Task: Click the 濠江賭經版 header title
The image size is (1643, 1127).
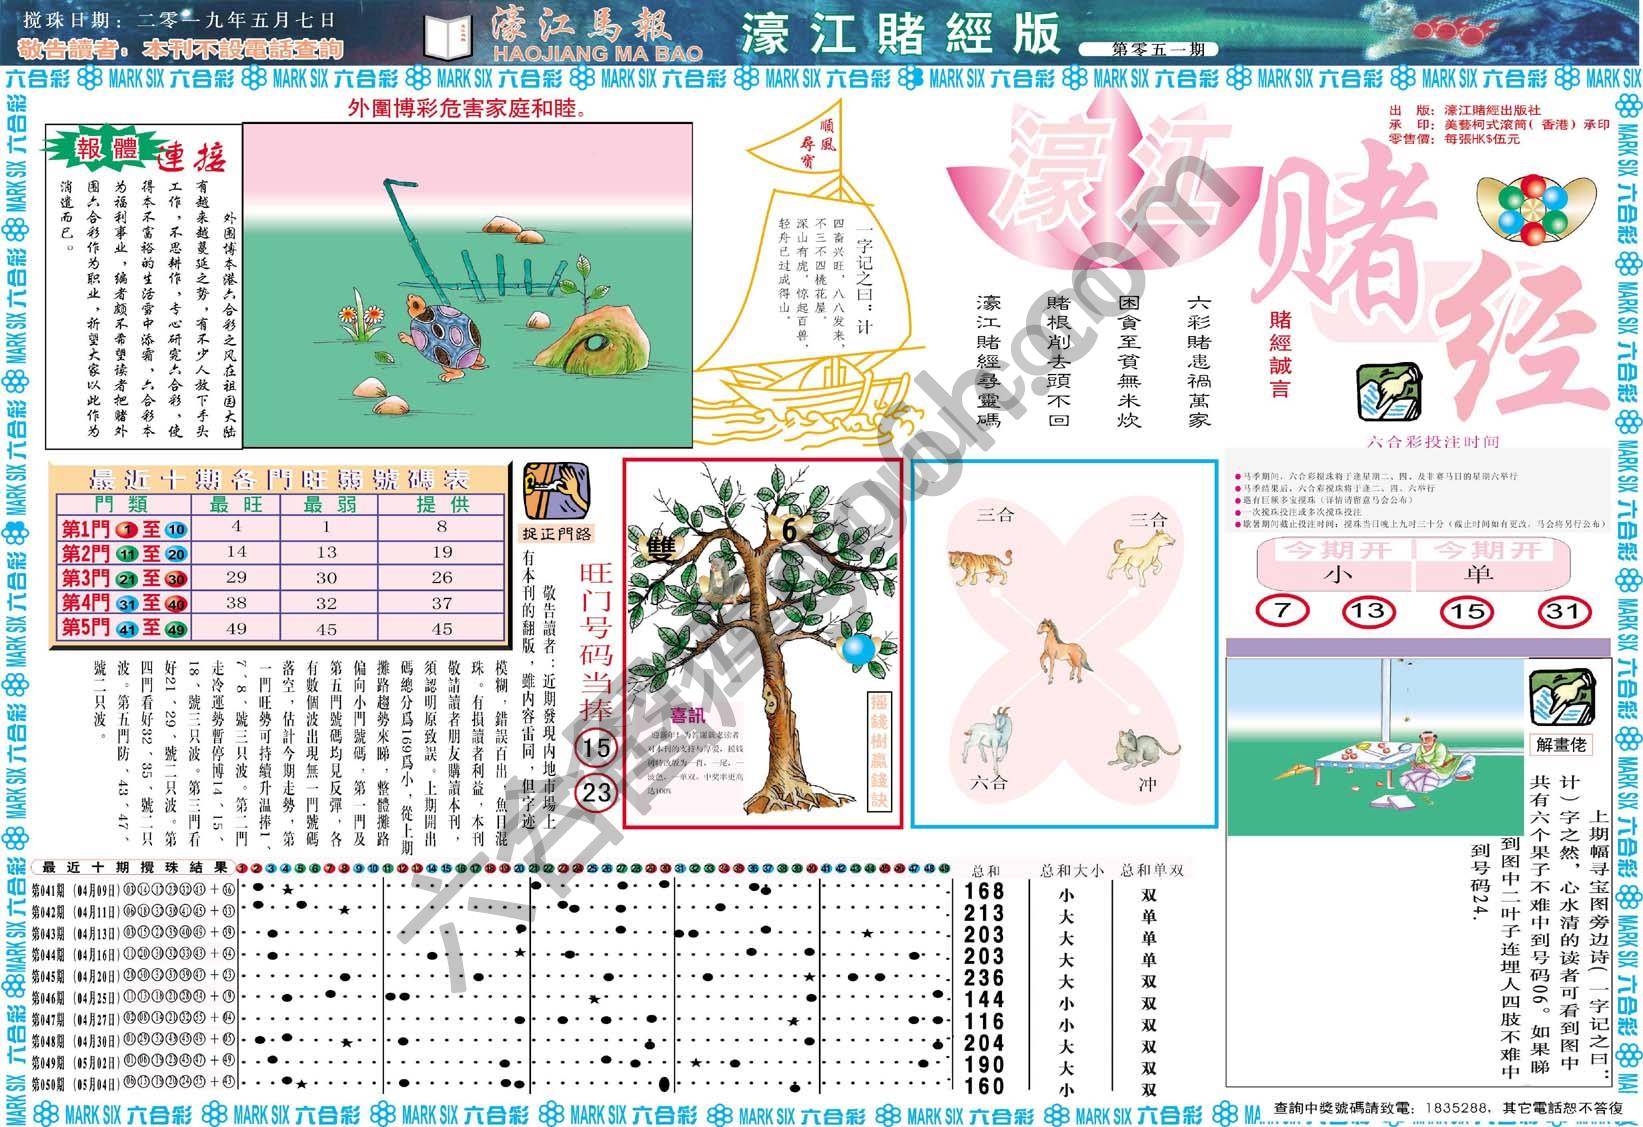Action: point(900,33)
